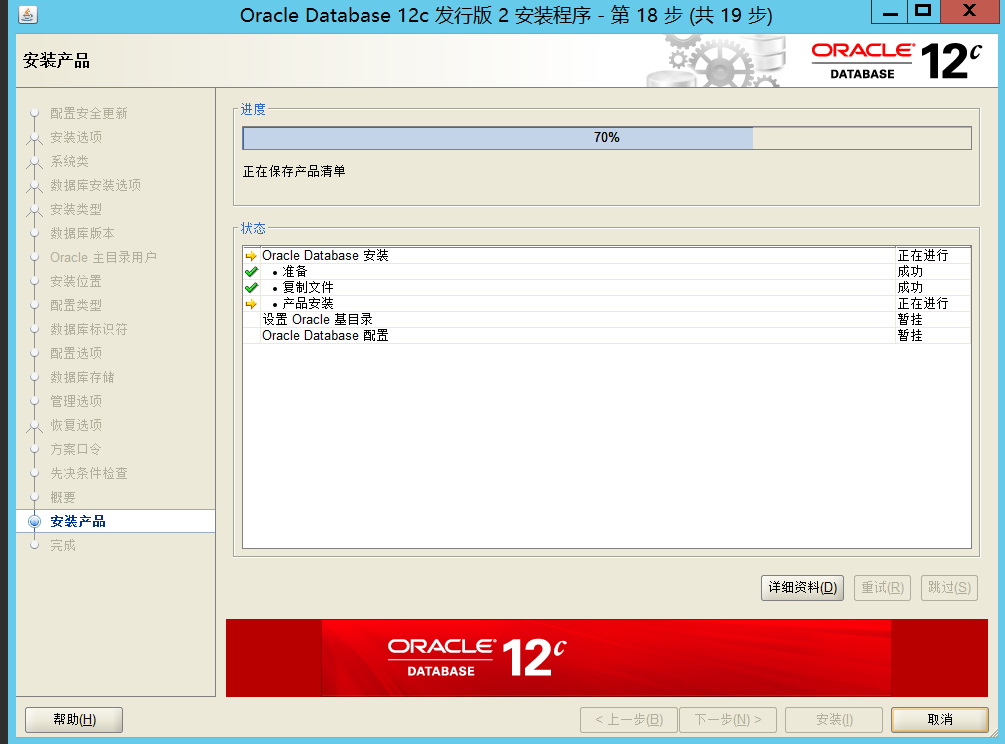Image resolution: width=1005 pixels, height=744 pixels.
Task: Open the 详细资料 details dialog
Action: pos(802,588)
